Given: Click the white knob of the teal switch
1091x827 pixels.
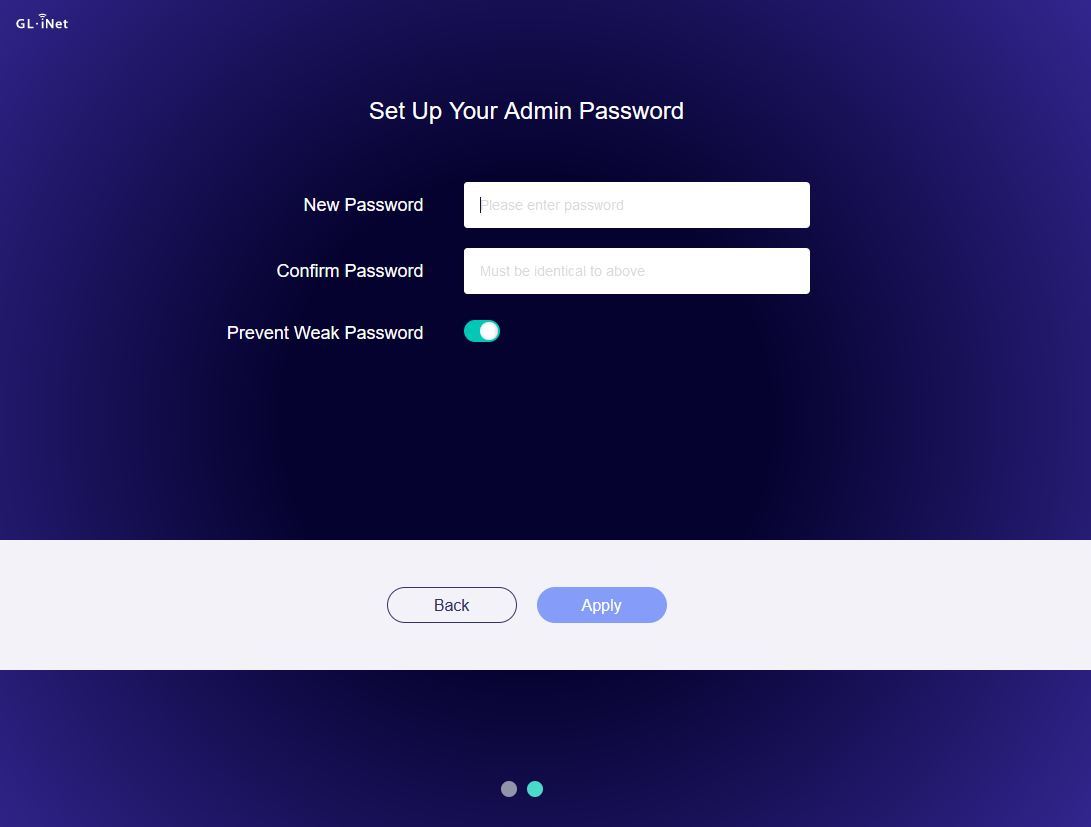Looking at the screenshot, I should pyautogui.click(x=489, y=331).
